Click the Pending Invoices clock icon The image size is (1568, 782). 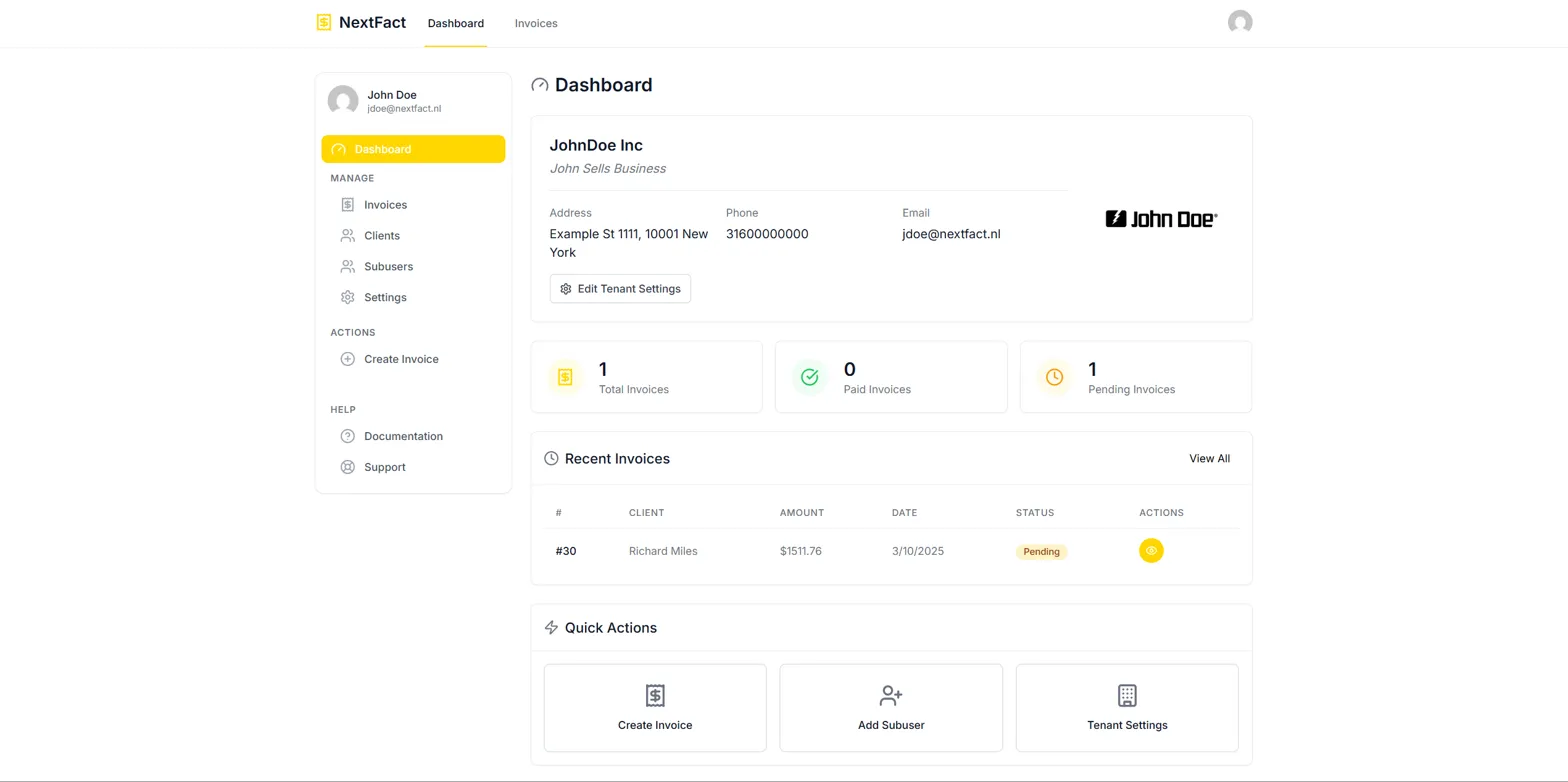coord(1054,377)
